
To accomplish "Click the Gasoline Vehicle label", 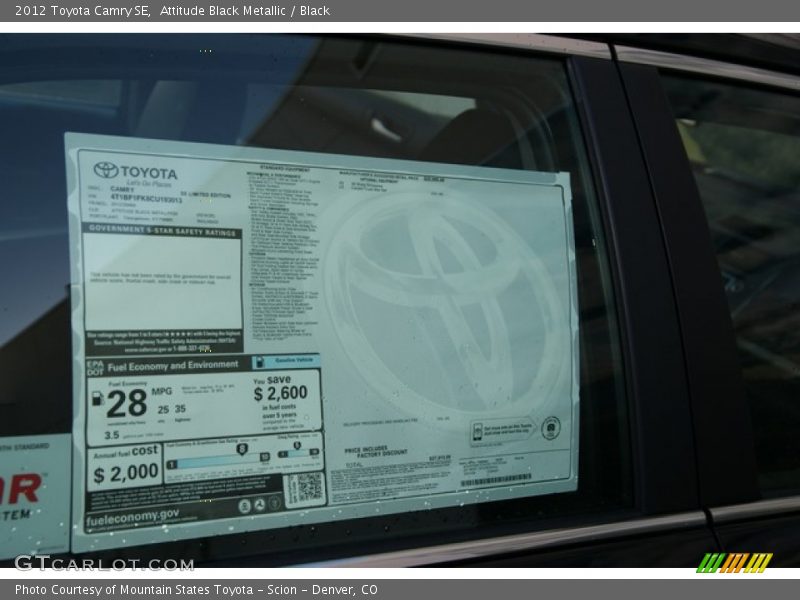I will pos(291,360).
